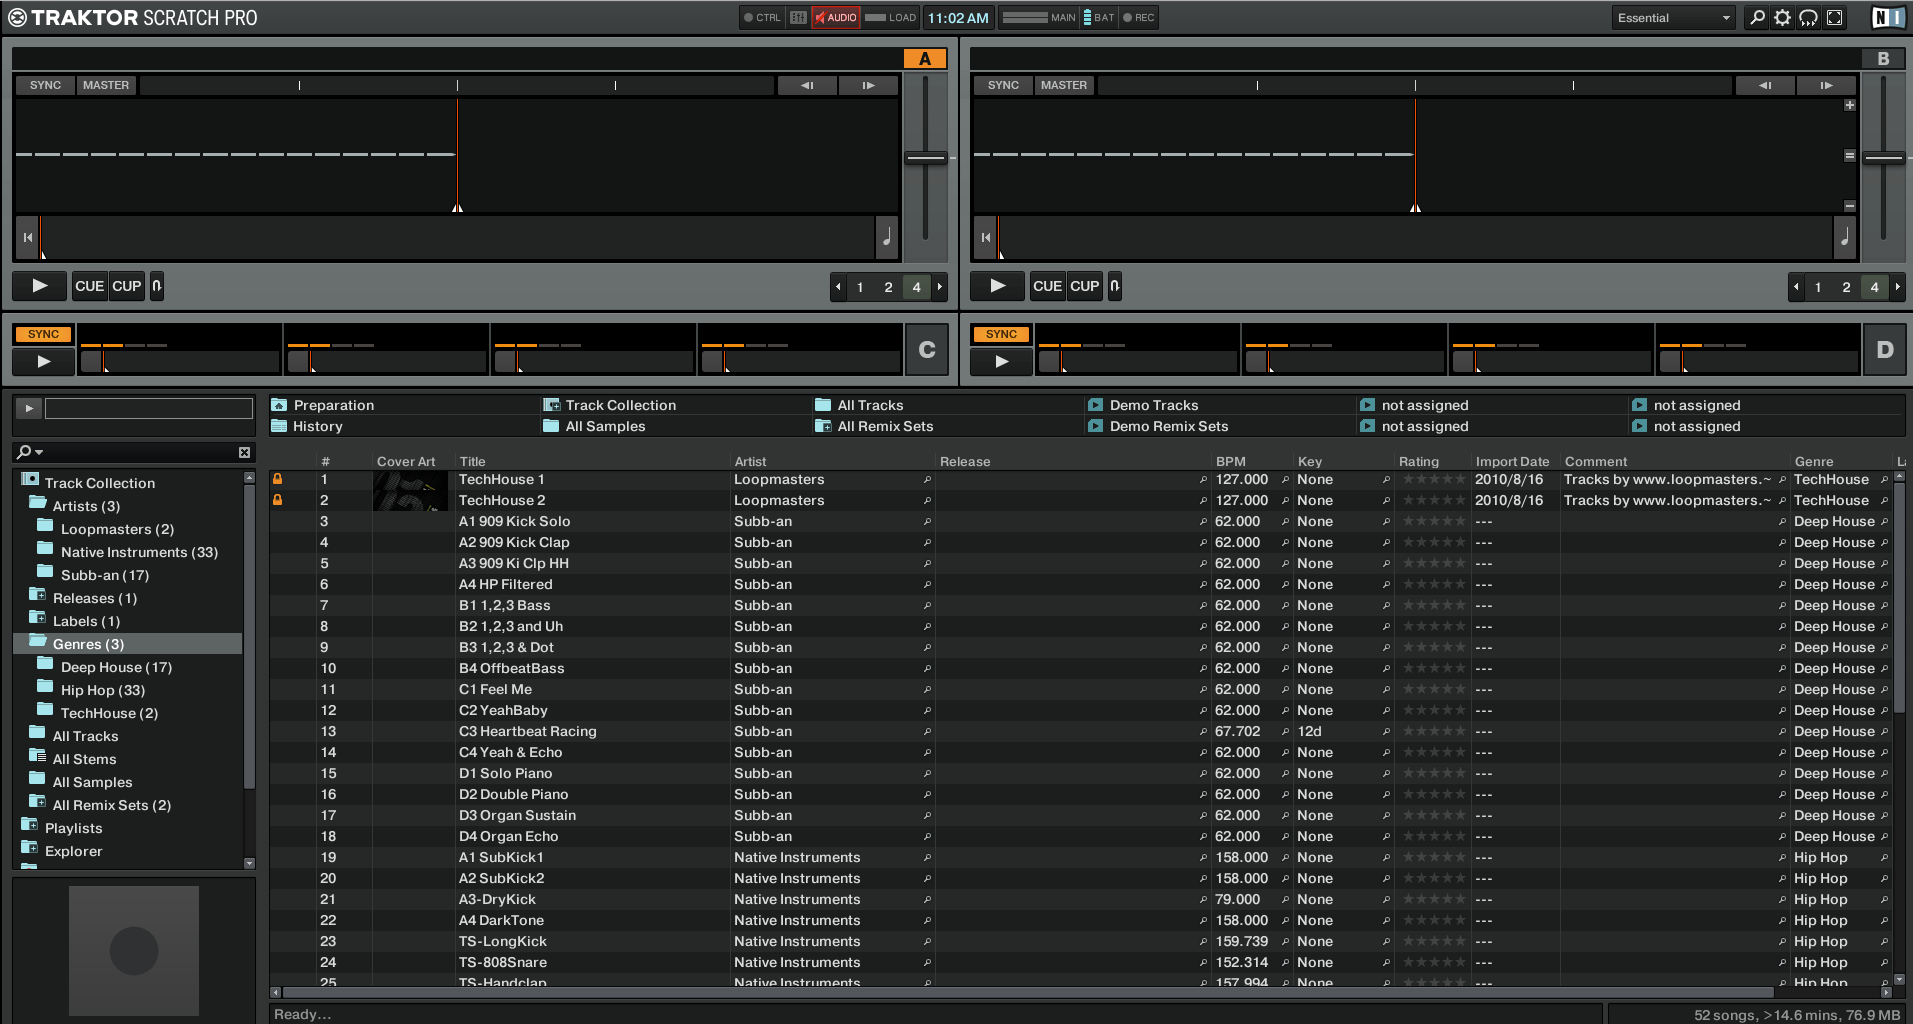Click the Traktor Scratch Pro logo

133,17
